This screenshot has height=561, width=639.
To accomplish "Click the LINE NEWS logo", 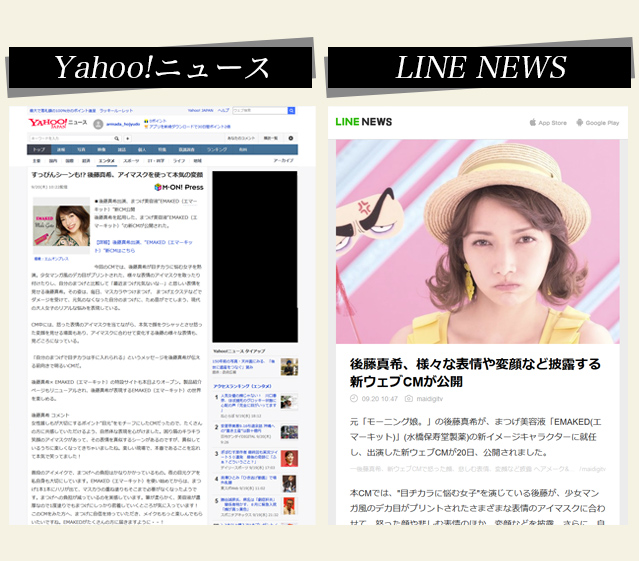I will pos(364,122).
